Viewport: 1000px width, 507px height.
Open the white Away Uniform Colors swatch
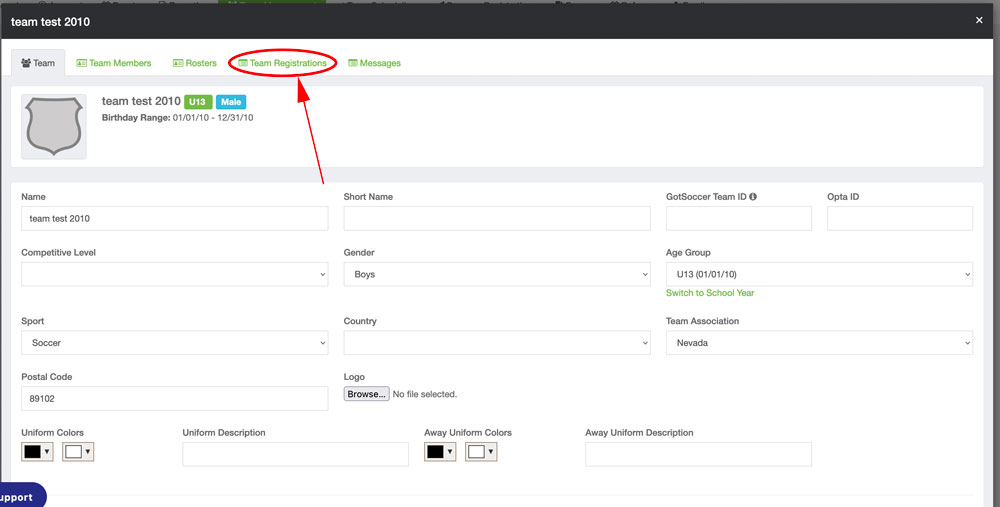pyautogui.click(x=480, y=452)
